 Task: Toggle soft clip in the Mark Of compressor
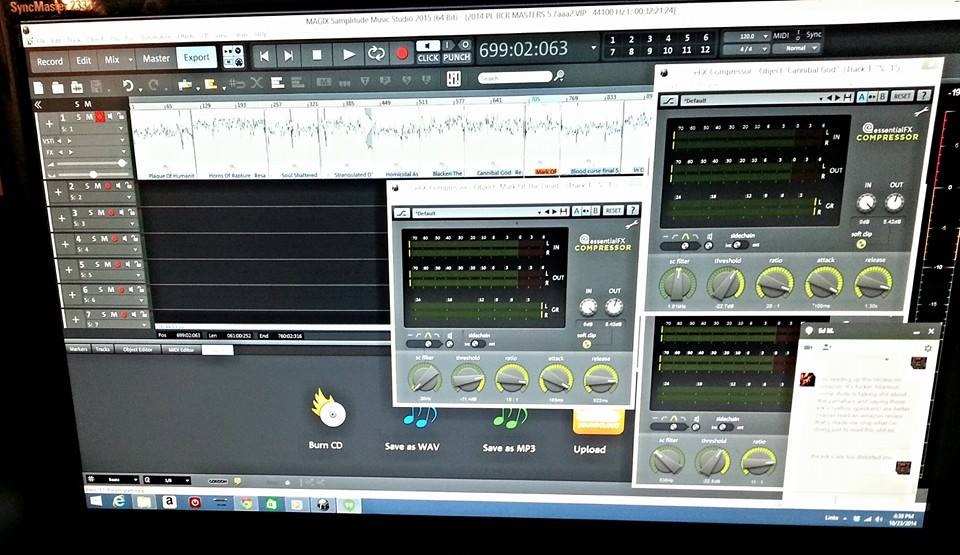tap(587, 344)
